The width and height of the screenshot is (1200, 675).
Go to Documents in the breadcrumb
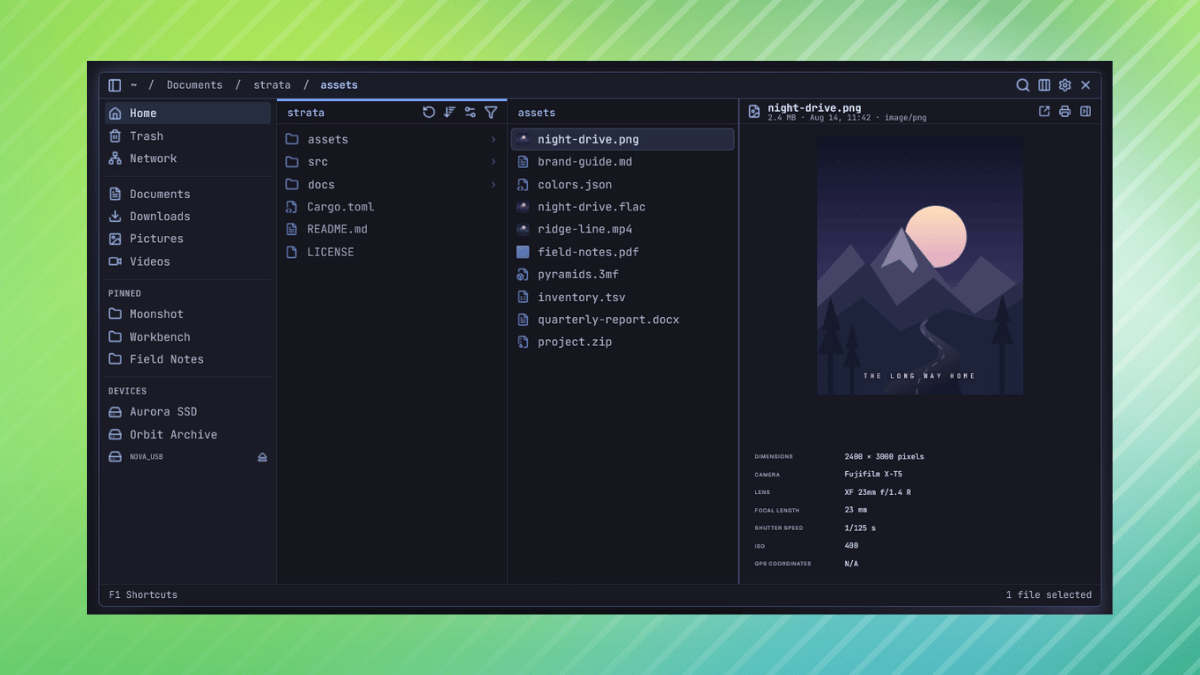pyautogui.click(x=195, y=85)
